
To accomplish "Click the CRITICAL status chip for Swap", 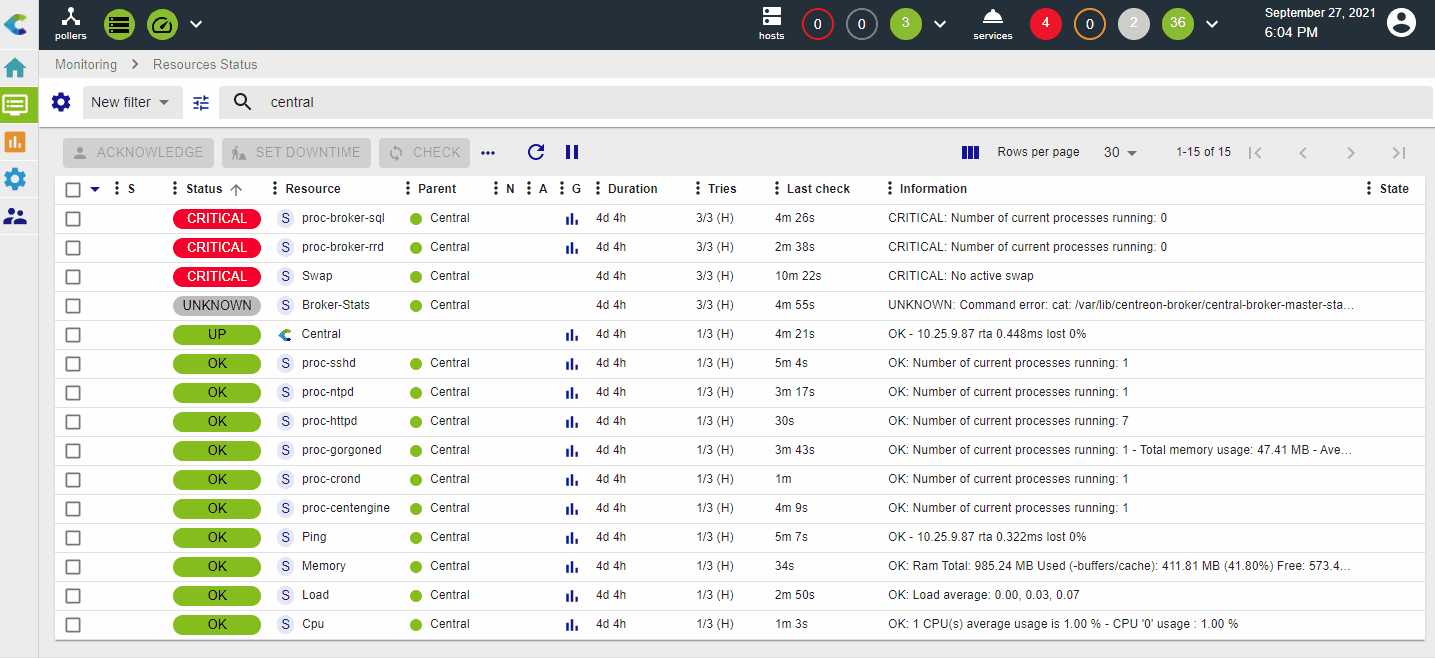I will click(x=217, y=276).
